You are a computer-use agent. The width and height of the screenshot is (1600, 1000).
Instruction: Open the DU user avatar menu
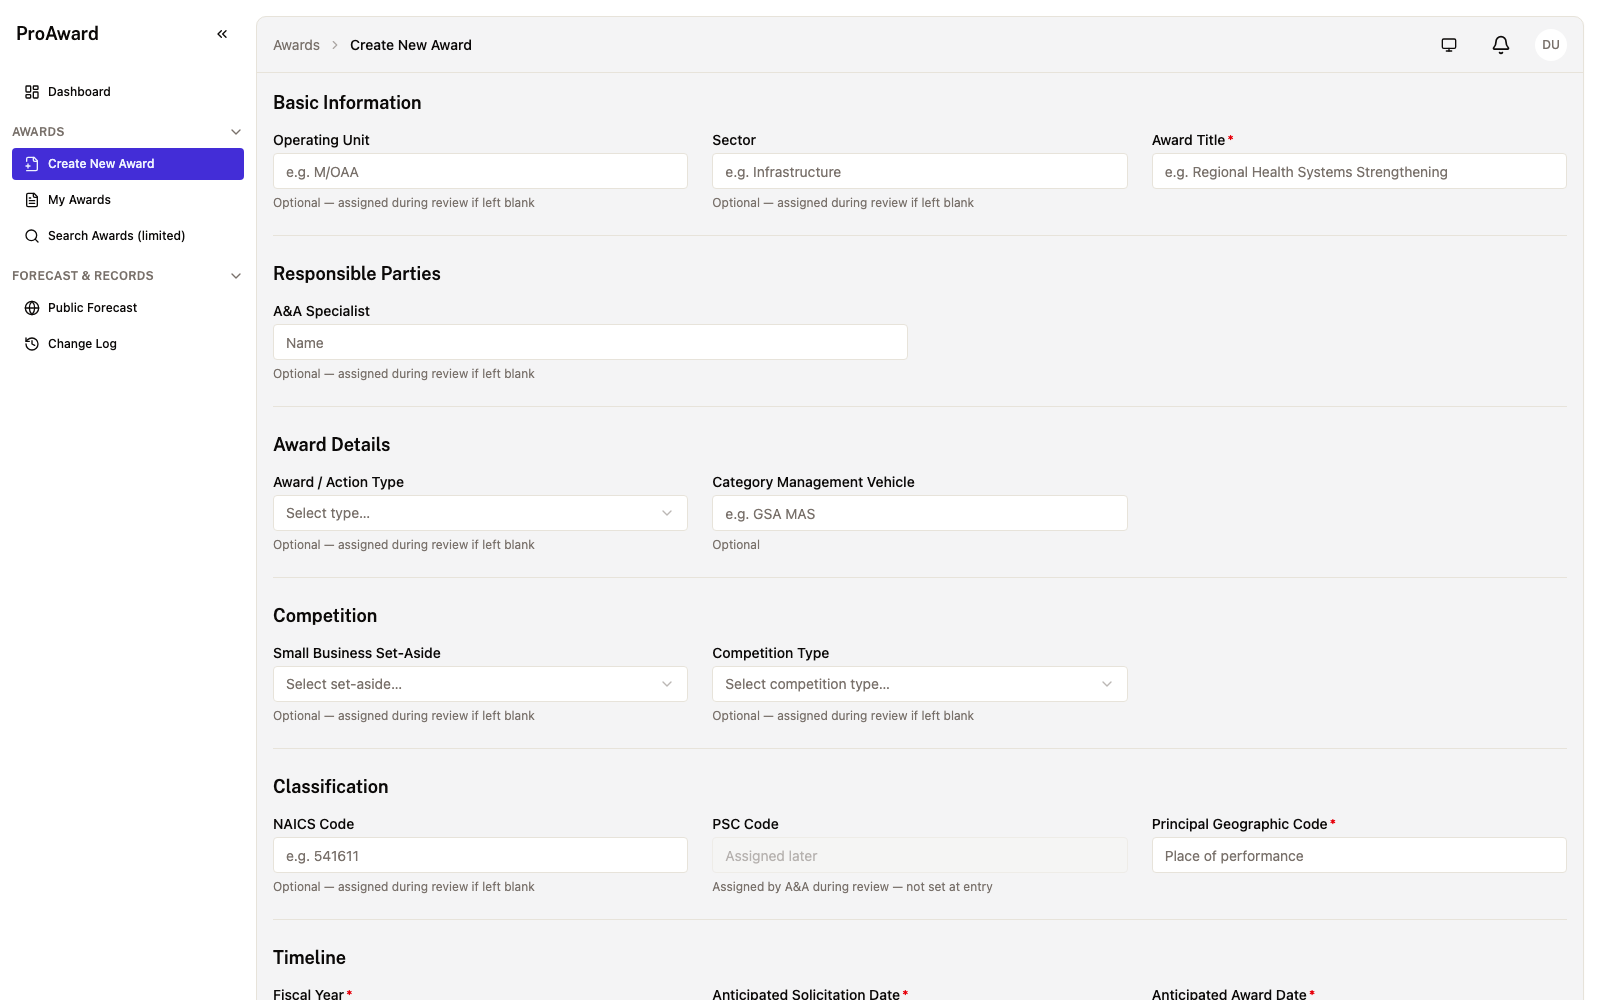point(1551,45)
